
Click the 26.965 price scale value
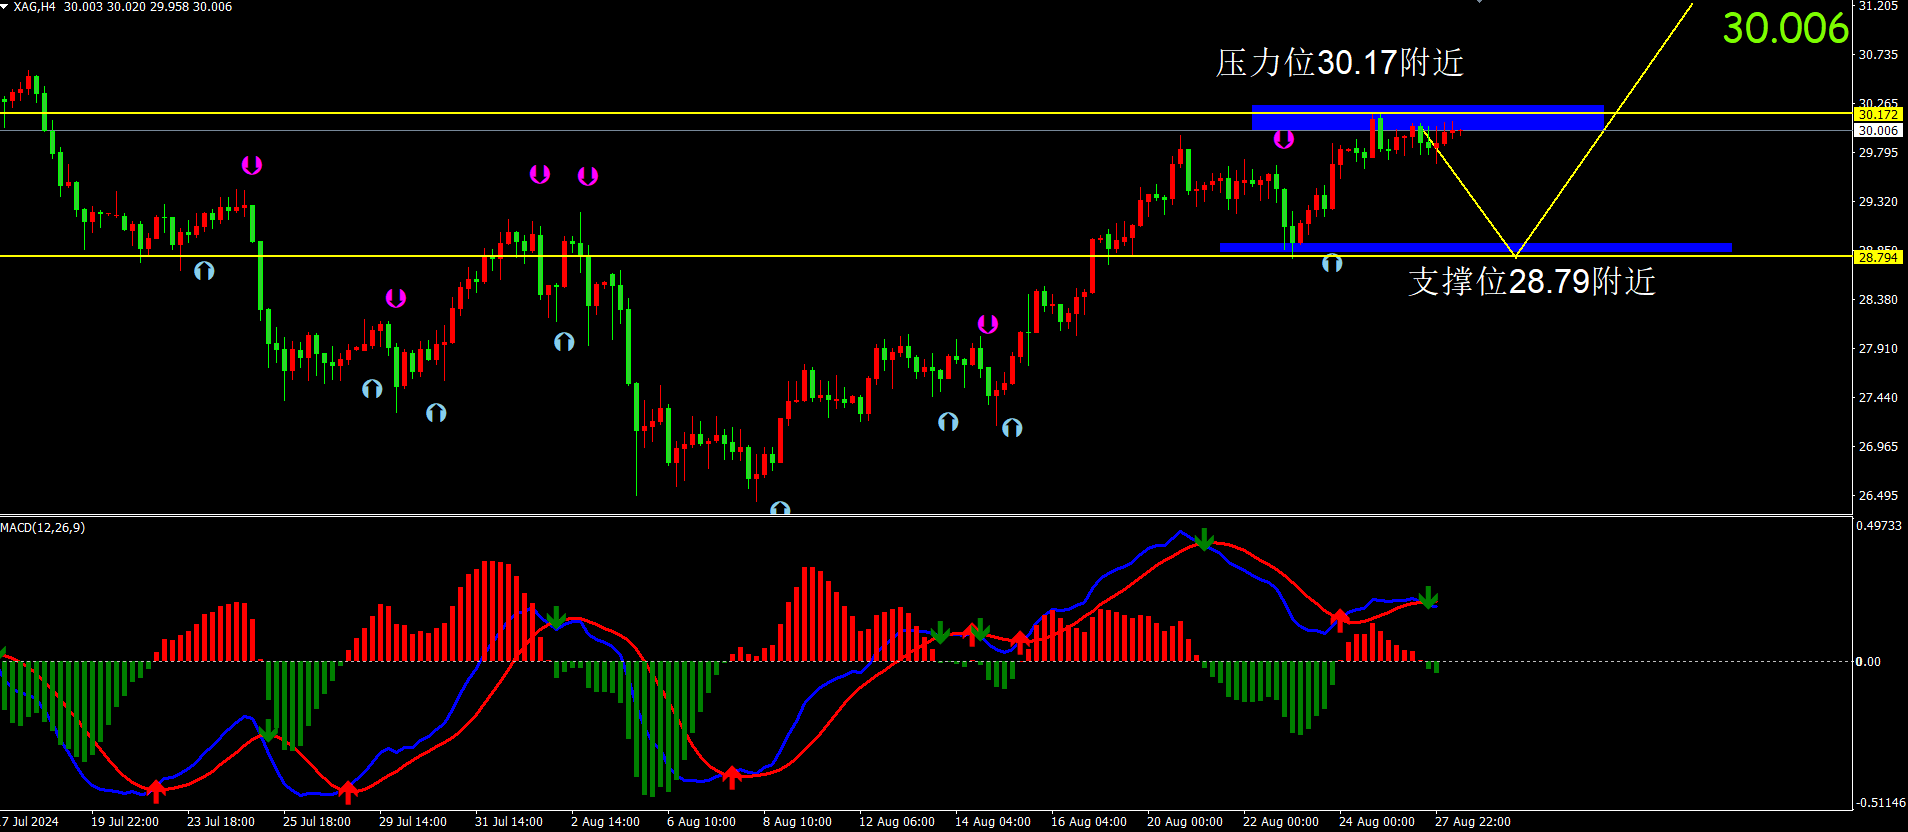click(1878, 447)
